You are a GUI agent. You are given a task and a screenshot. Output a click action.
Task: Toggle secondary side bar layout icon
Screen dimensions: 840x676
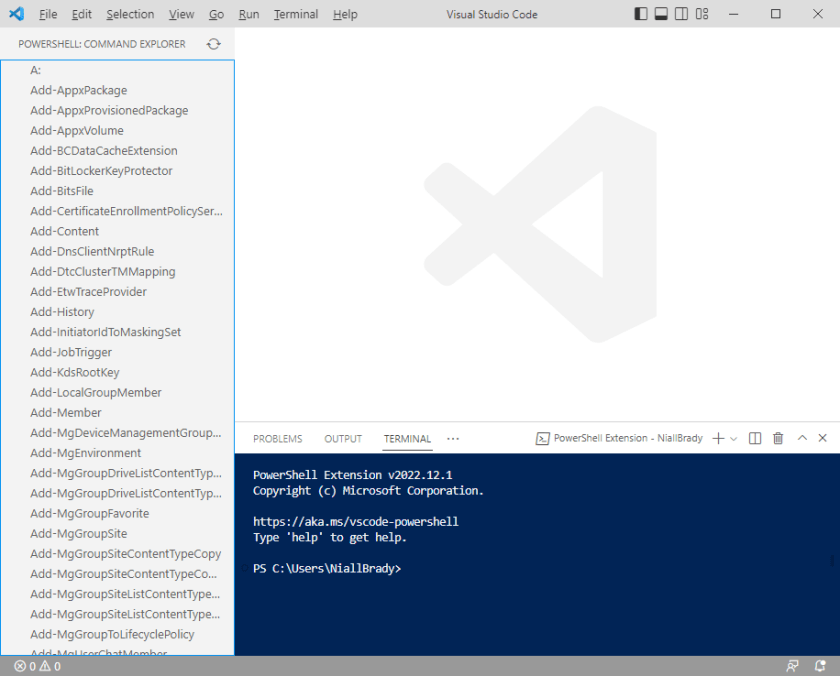point(681,14)
